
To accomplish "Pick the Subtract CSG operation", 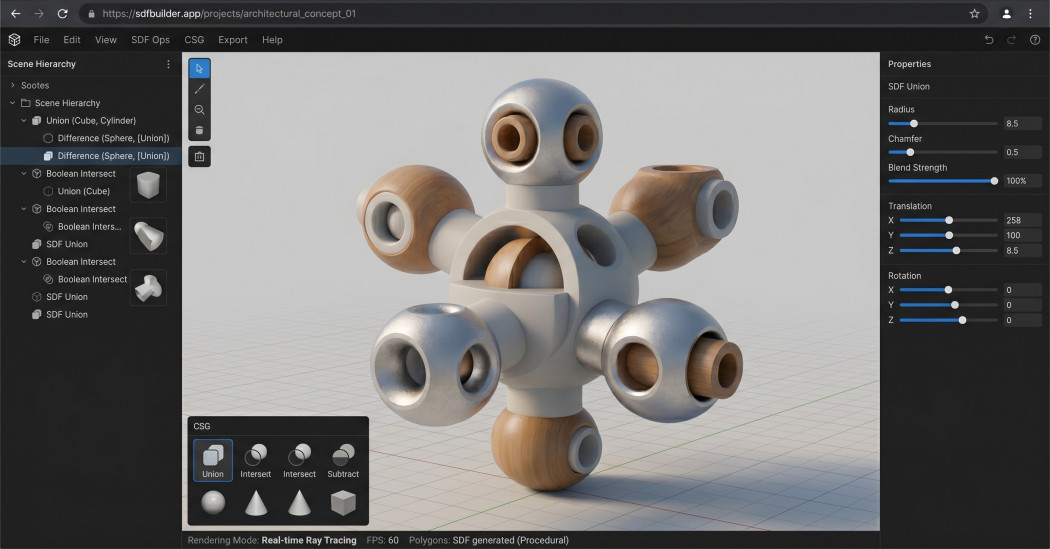I will [x=343, y=461].
